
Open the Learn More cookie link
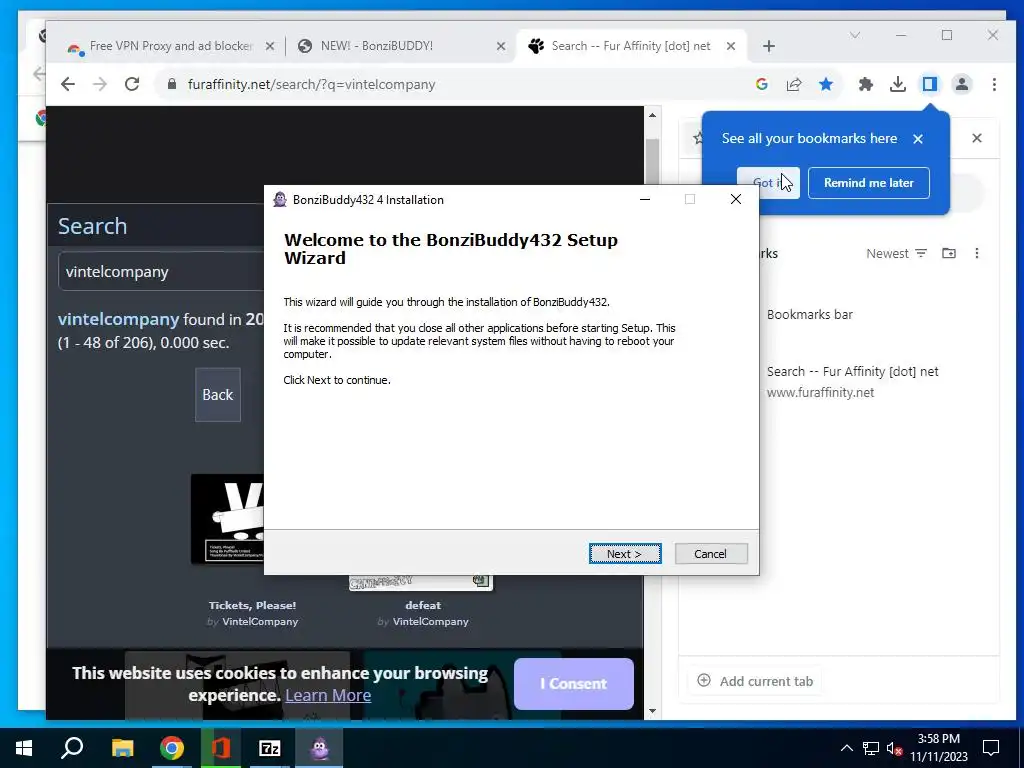[328, 696]
